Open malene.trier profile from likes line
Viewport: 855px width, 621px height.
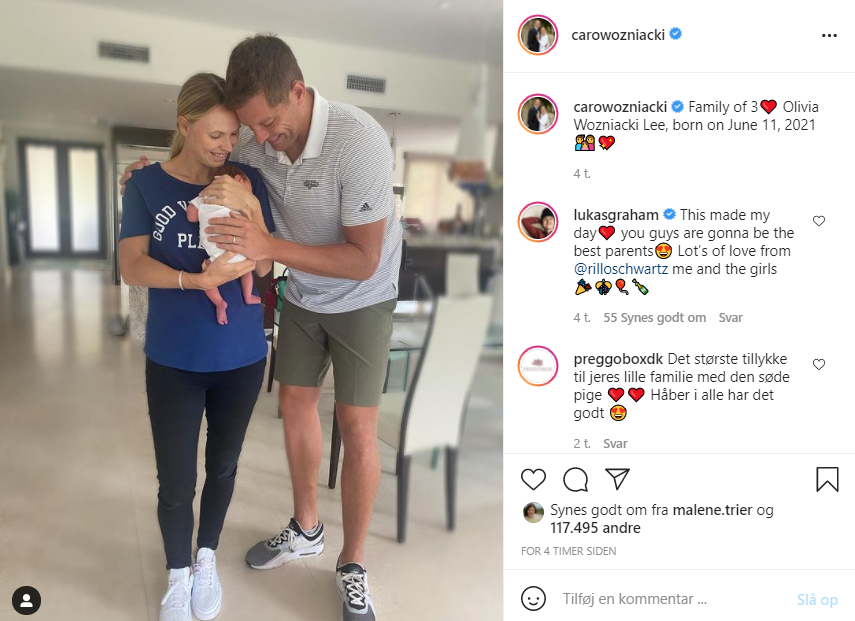coord(712,510)
